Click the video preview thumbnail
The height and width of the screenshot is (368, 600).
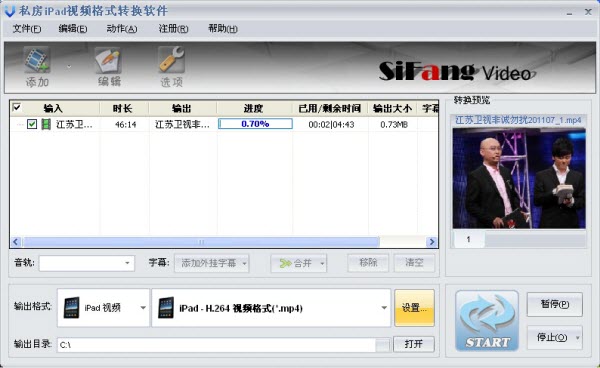[x=519, y=178]
